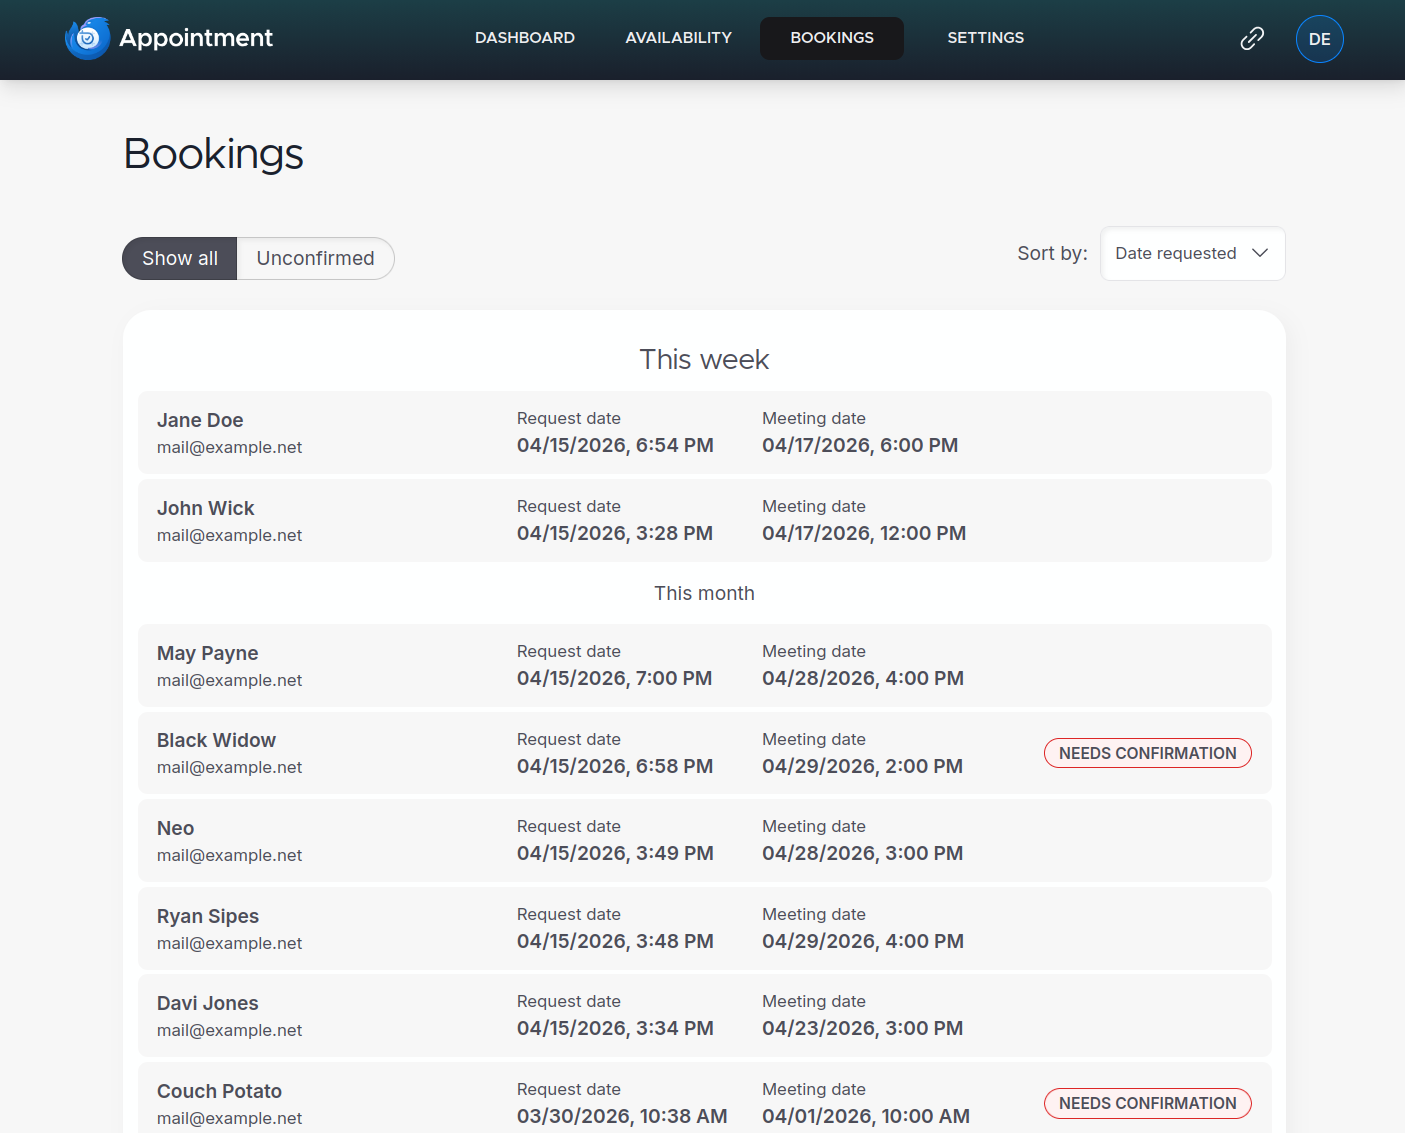The height and width of the screenshot is (1133, 1405).
Task: Open John Wick booking row
Action: point(705,520)
